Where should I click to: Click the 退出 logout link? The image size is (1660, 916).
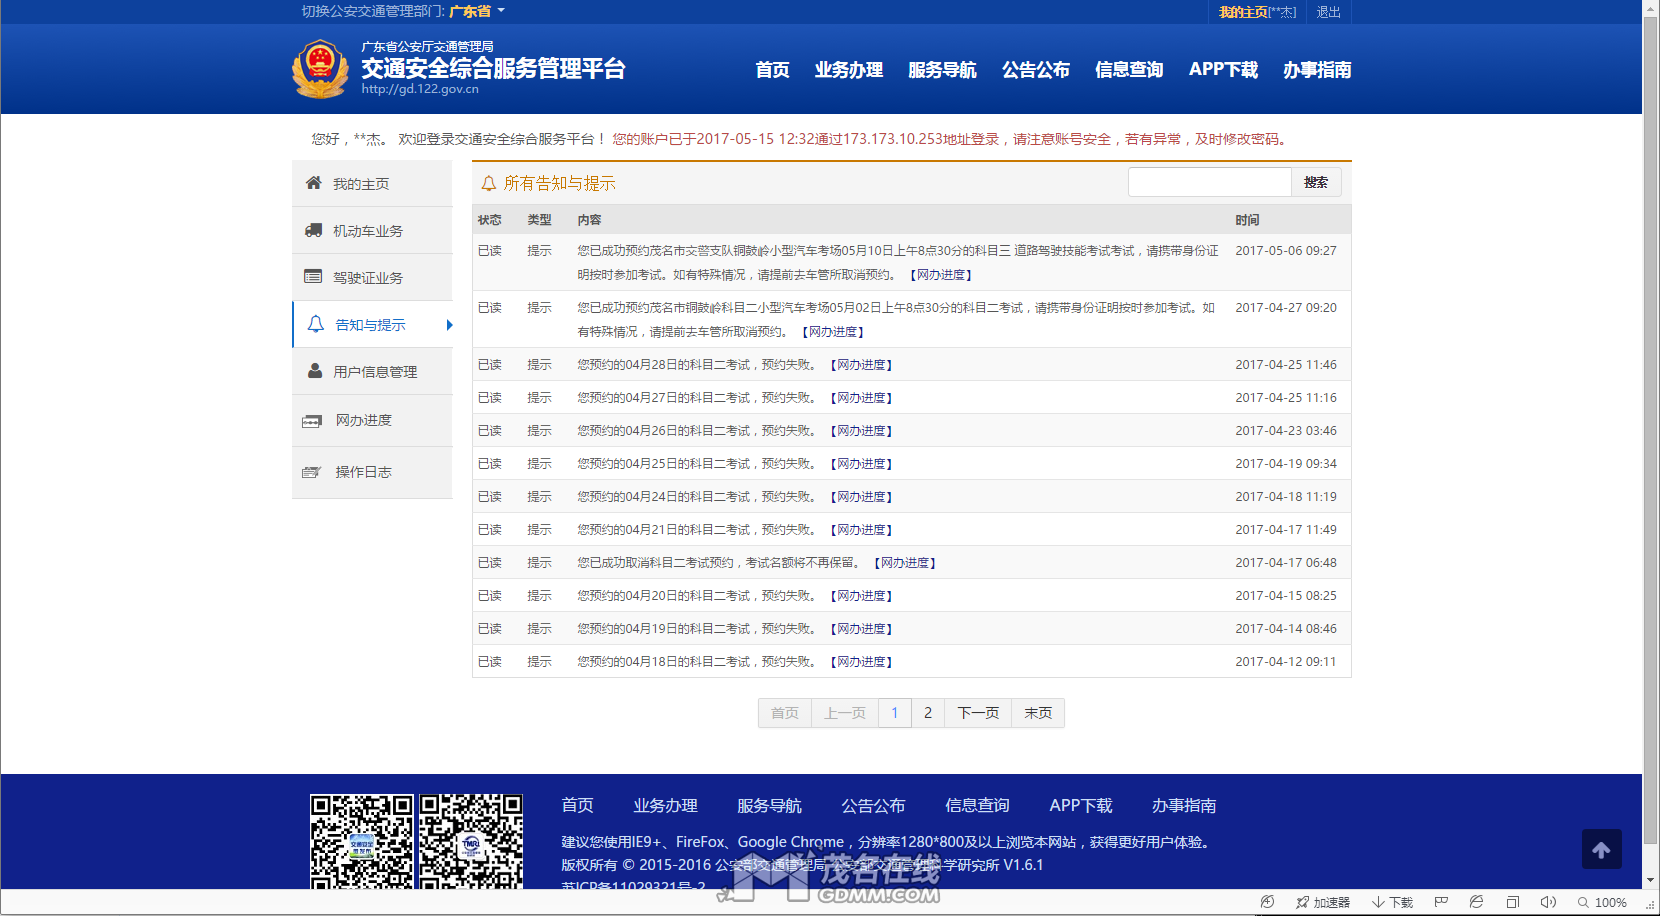click(x=1328, y=12)
